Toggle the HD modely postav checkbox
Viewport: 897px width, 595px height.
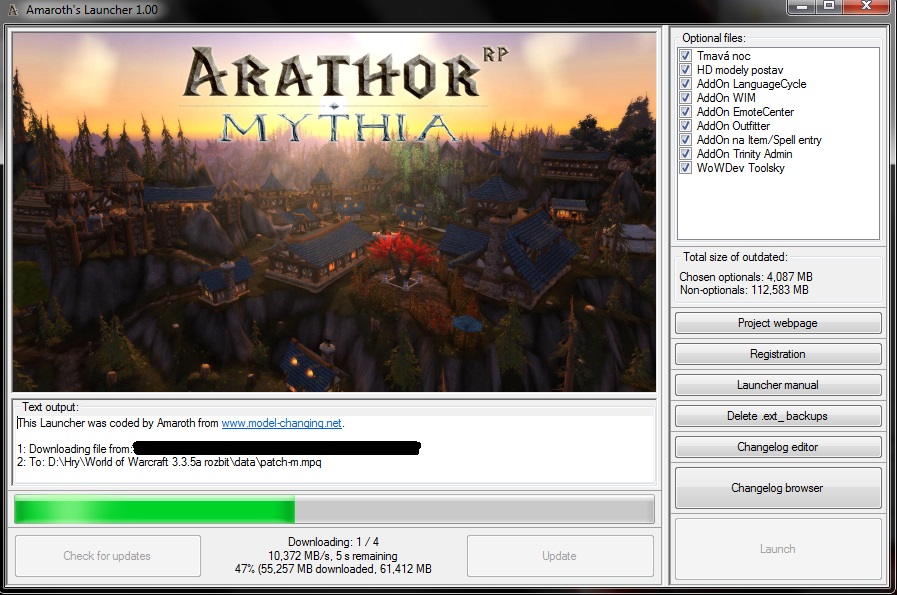point(685,70)
